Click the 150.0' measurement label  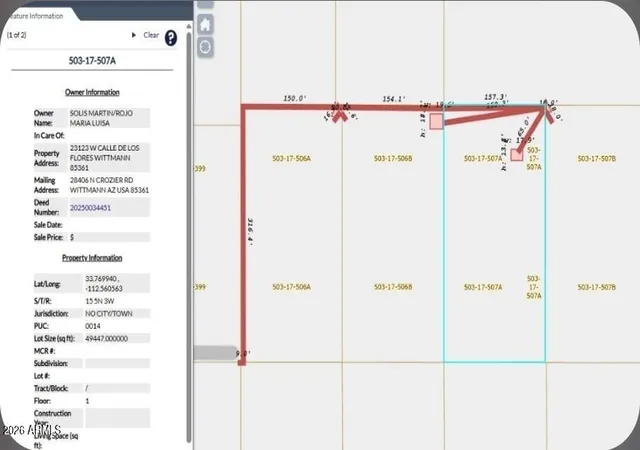tap(295, 98)
